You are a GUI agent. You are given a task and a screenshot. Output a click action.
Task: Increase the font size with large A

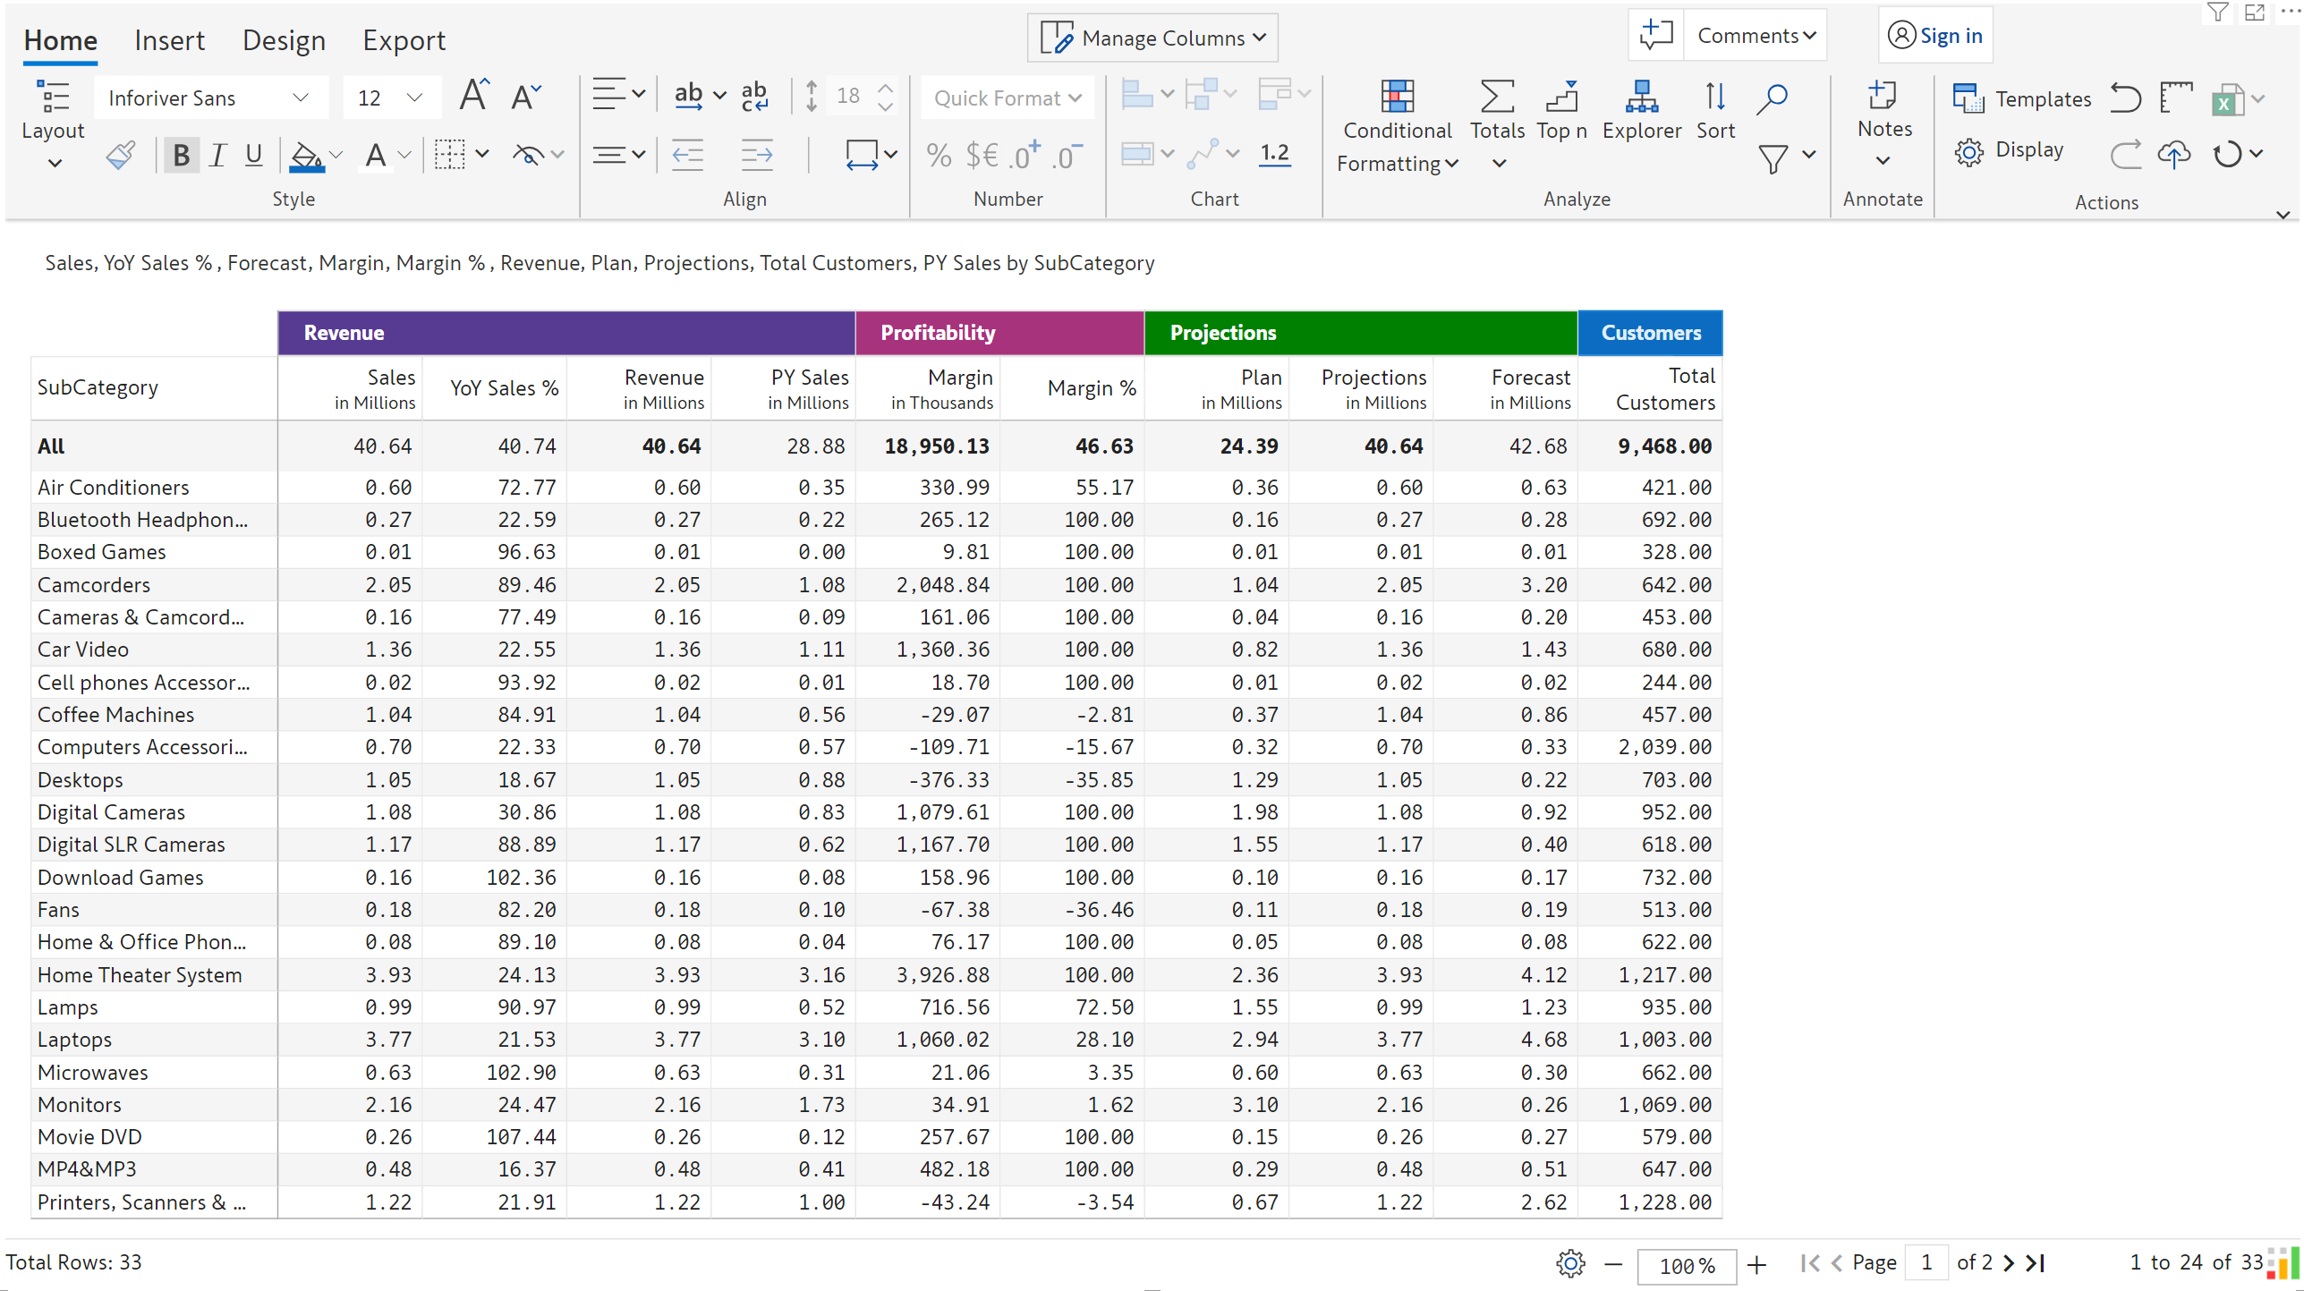tap(473, 97)
